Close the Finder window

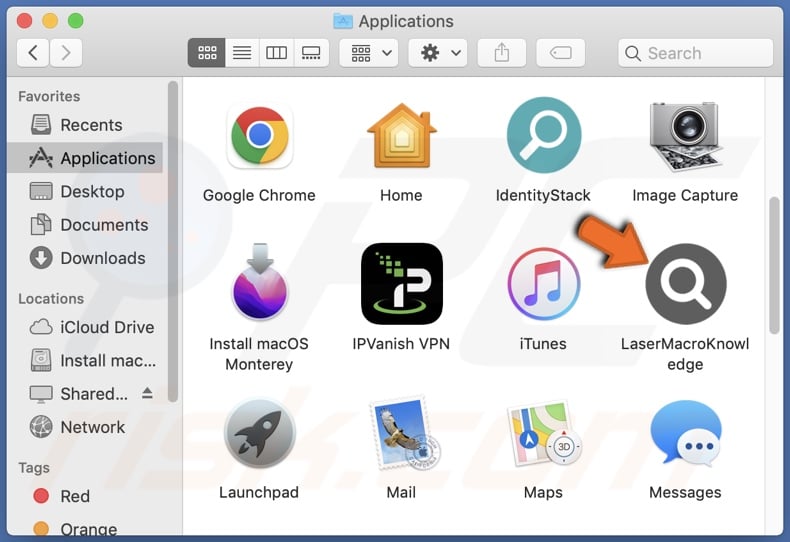point(24,21)
